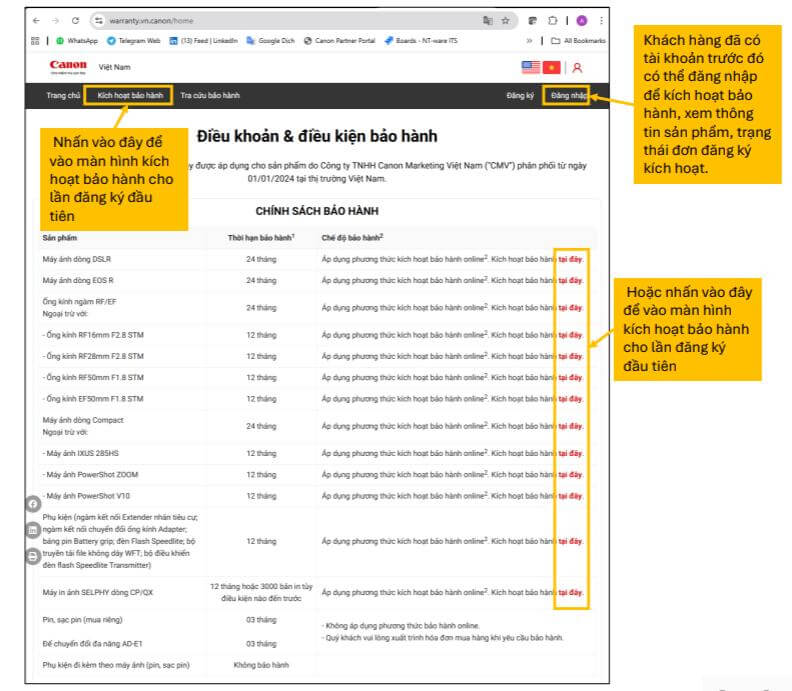Show more bookmarks with the chevron
Screen dimensions: 792x691
coord(529,41)
